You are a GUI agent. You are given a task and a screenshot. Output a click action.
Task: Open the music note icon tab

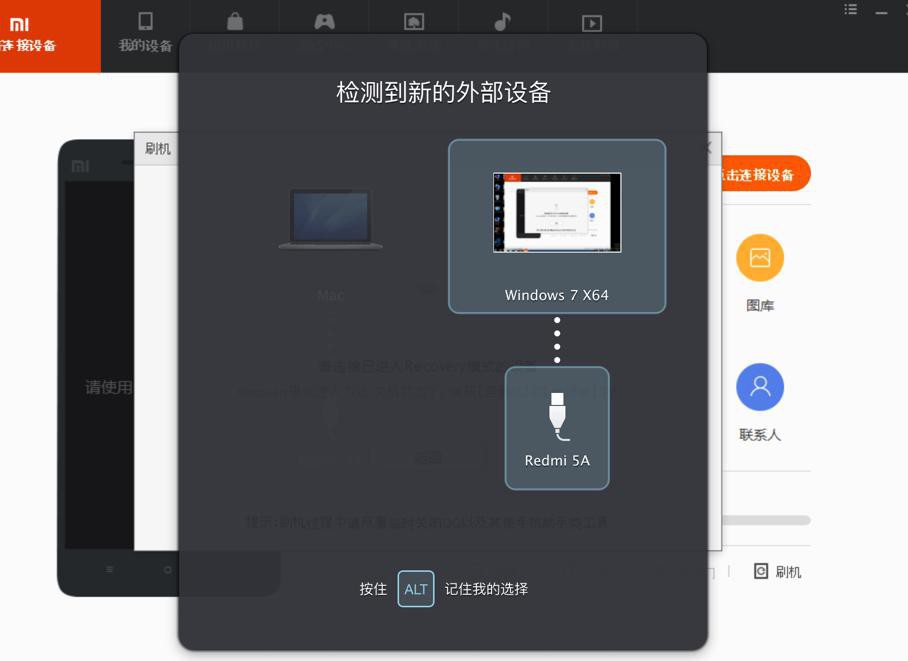pyautogui.click(x=503, y=22)
